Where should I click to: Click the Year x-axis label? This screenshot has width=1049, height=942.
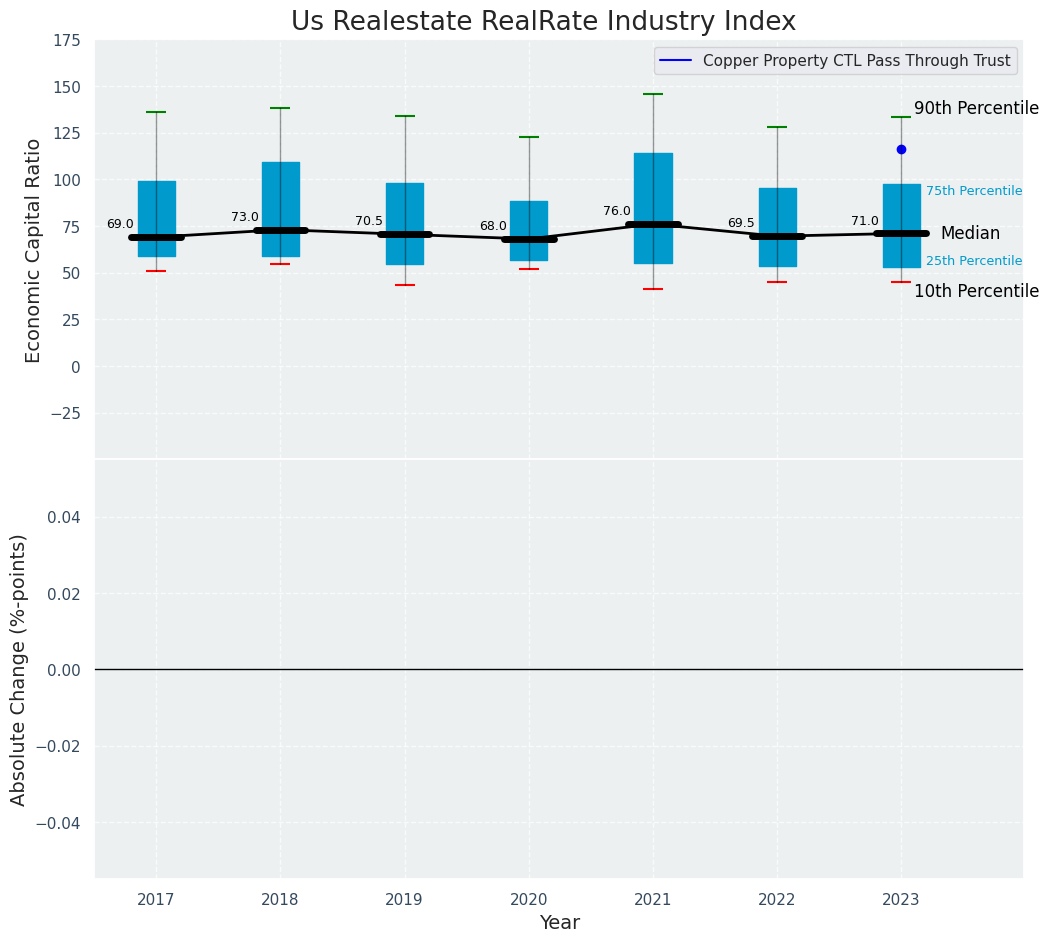[x=559, y=923]
